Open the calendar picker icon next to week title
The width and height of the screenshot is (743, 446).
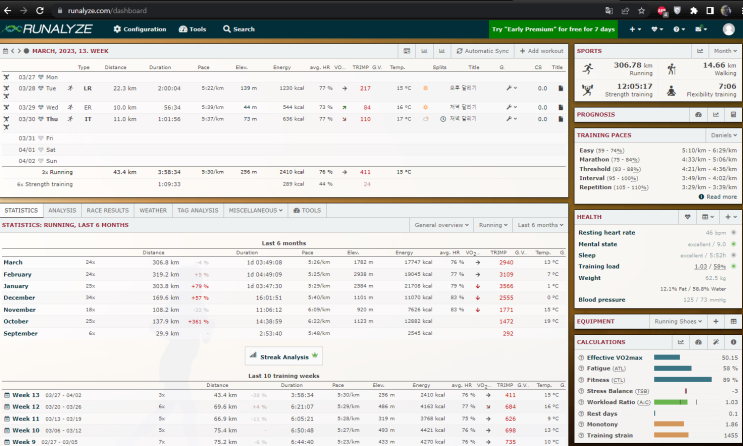pos(5,51)
